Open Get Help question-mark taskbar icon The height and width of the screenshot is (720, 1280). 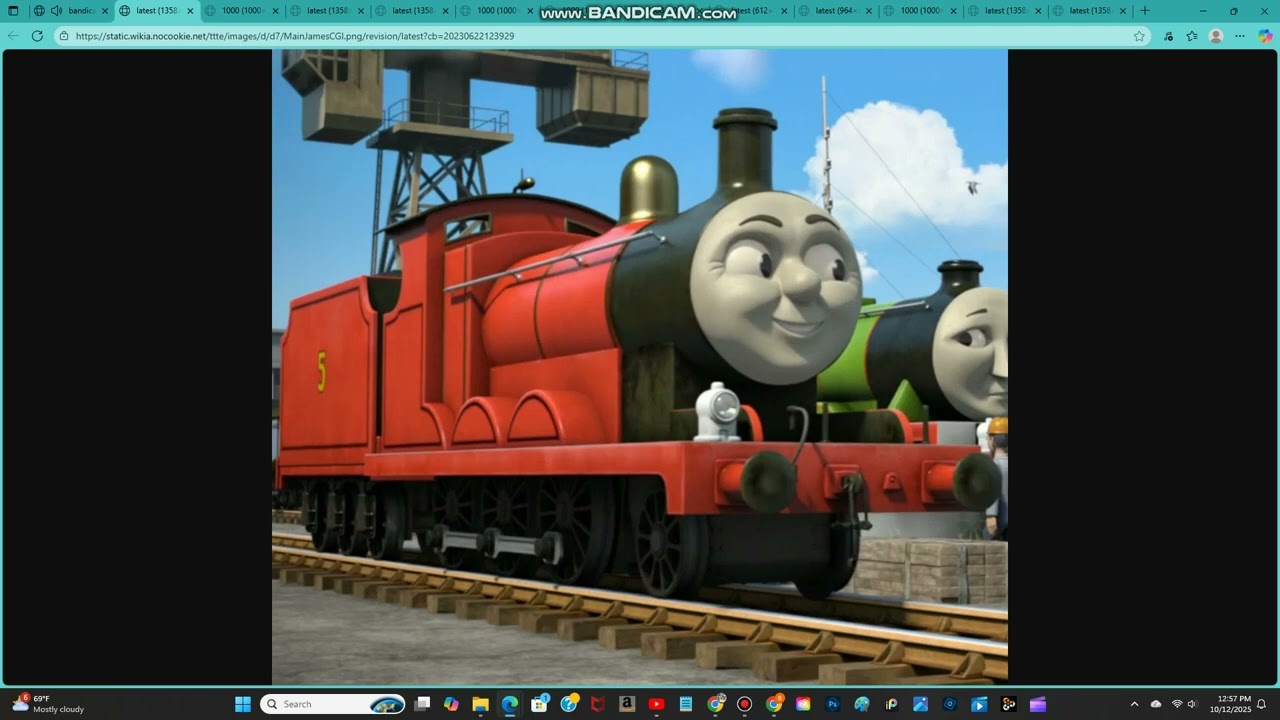tap(568, 704)
